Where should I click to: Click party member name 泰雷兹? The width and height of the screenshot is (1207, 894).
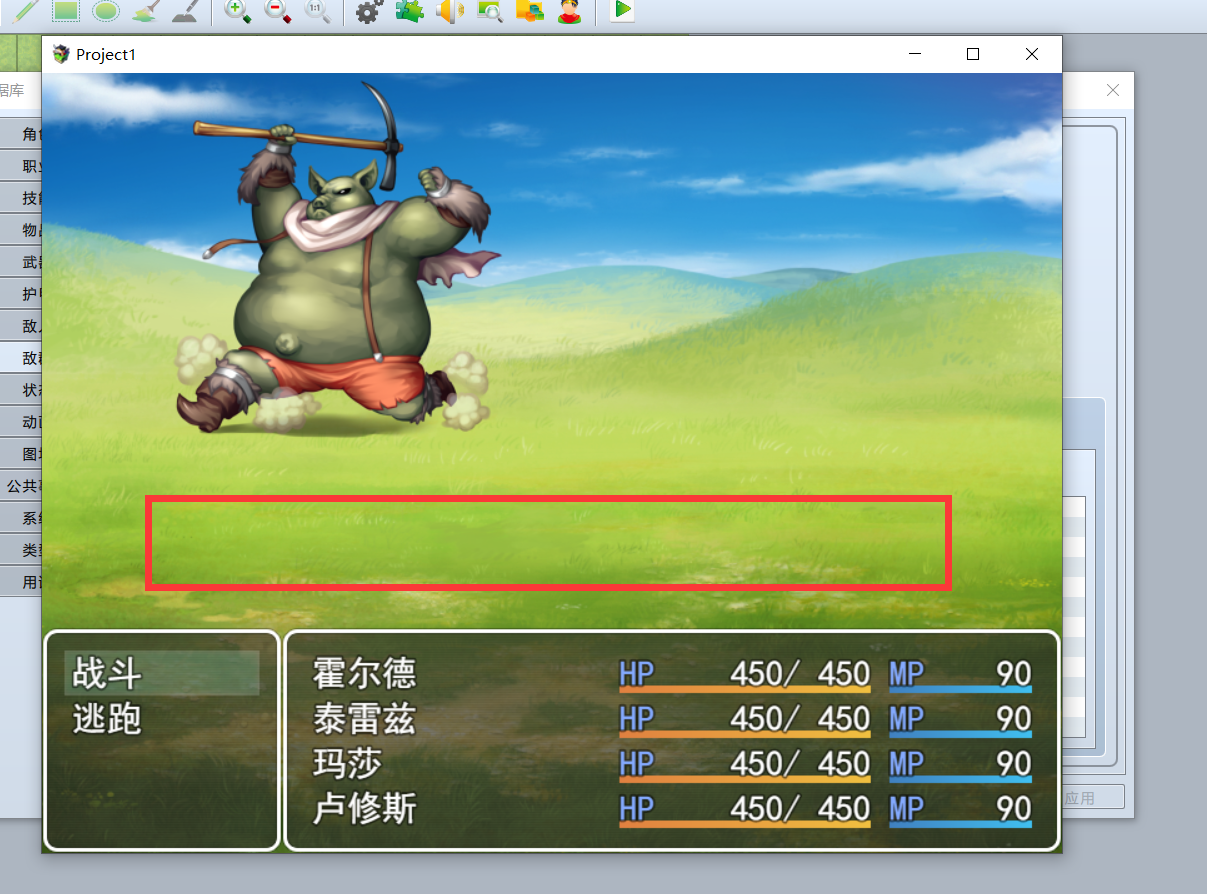(x=364, y=719)
